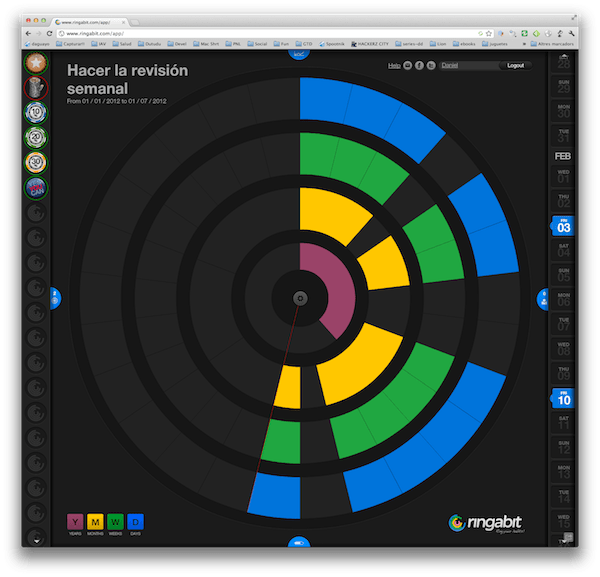Screen dimensions: 600x577
Task: Toggle the M months ring swatch
Action: tap(95, 522)
